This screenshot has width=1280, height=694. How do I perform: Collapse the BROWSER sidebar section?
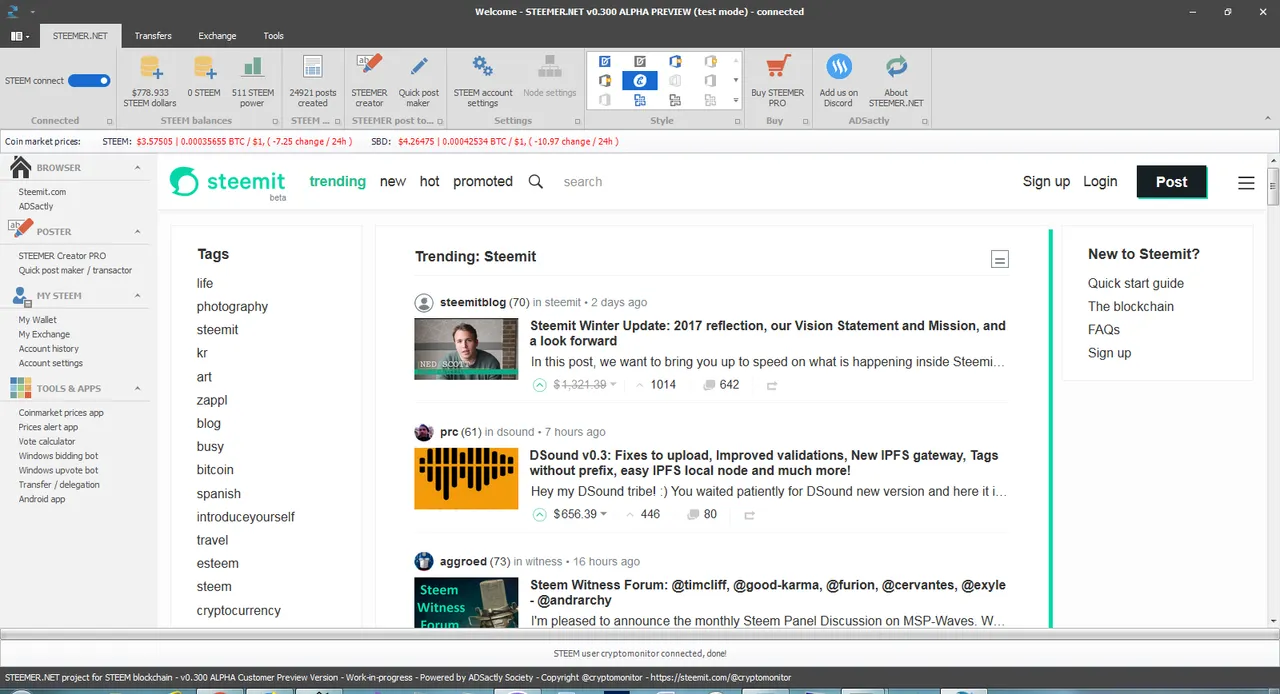[138, 168]
